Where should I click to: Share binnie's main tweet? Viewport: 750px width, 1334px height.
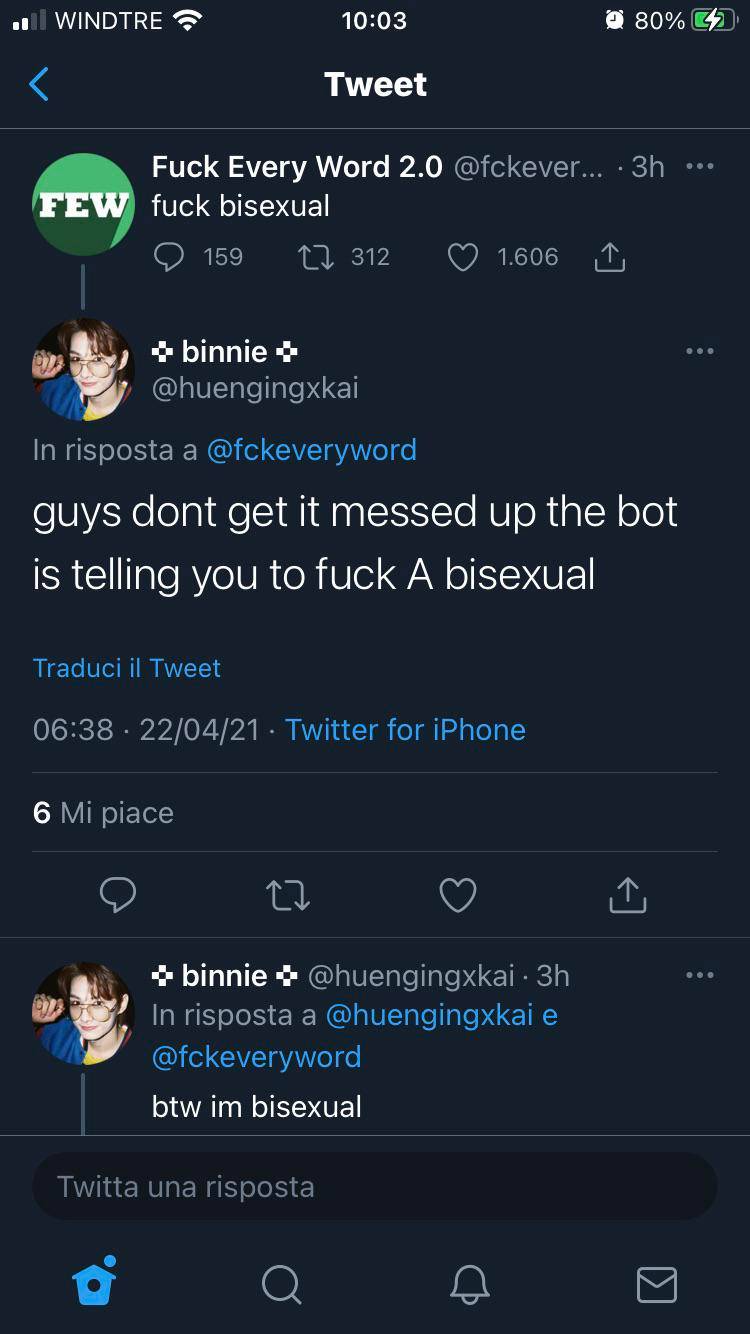(627, 894)
